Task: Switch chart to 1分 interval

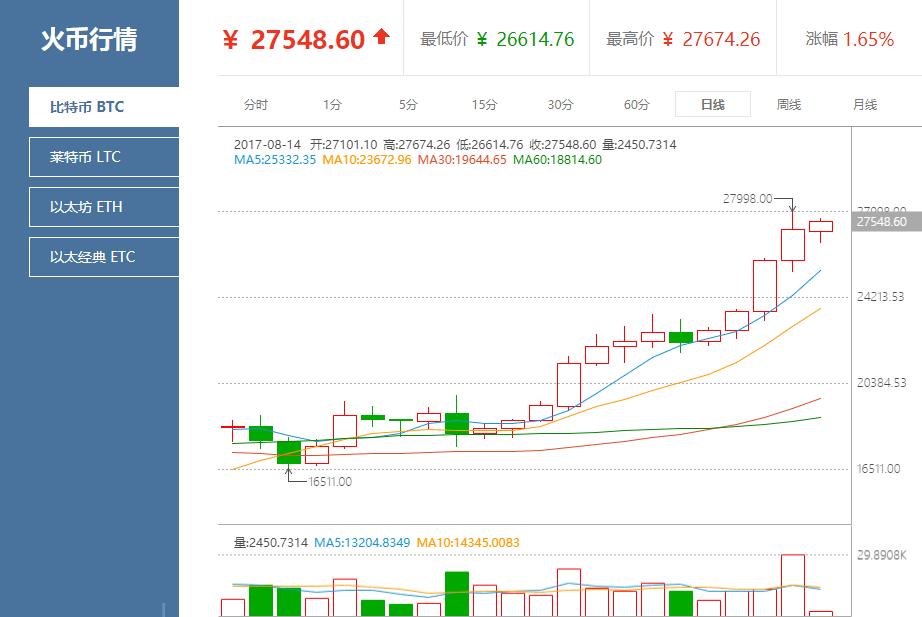Action: (332, 105)
